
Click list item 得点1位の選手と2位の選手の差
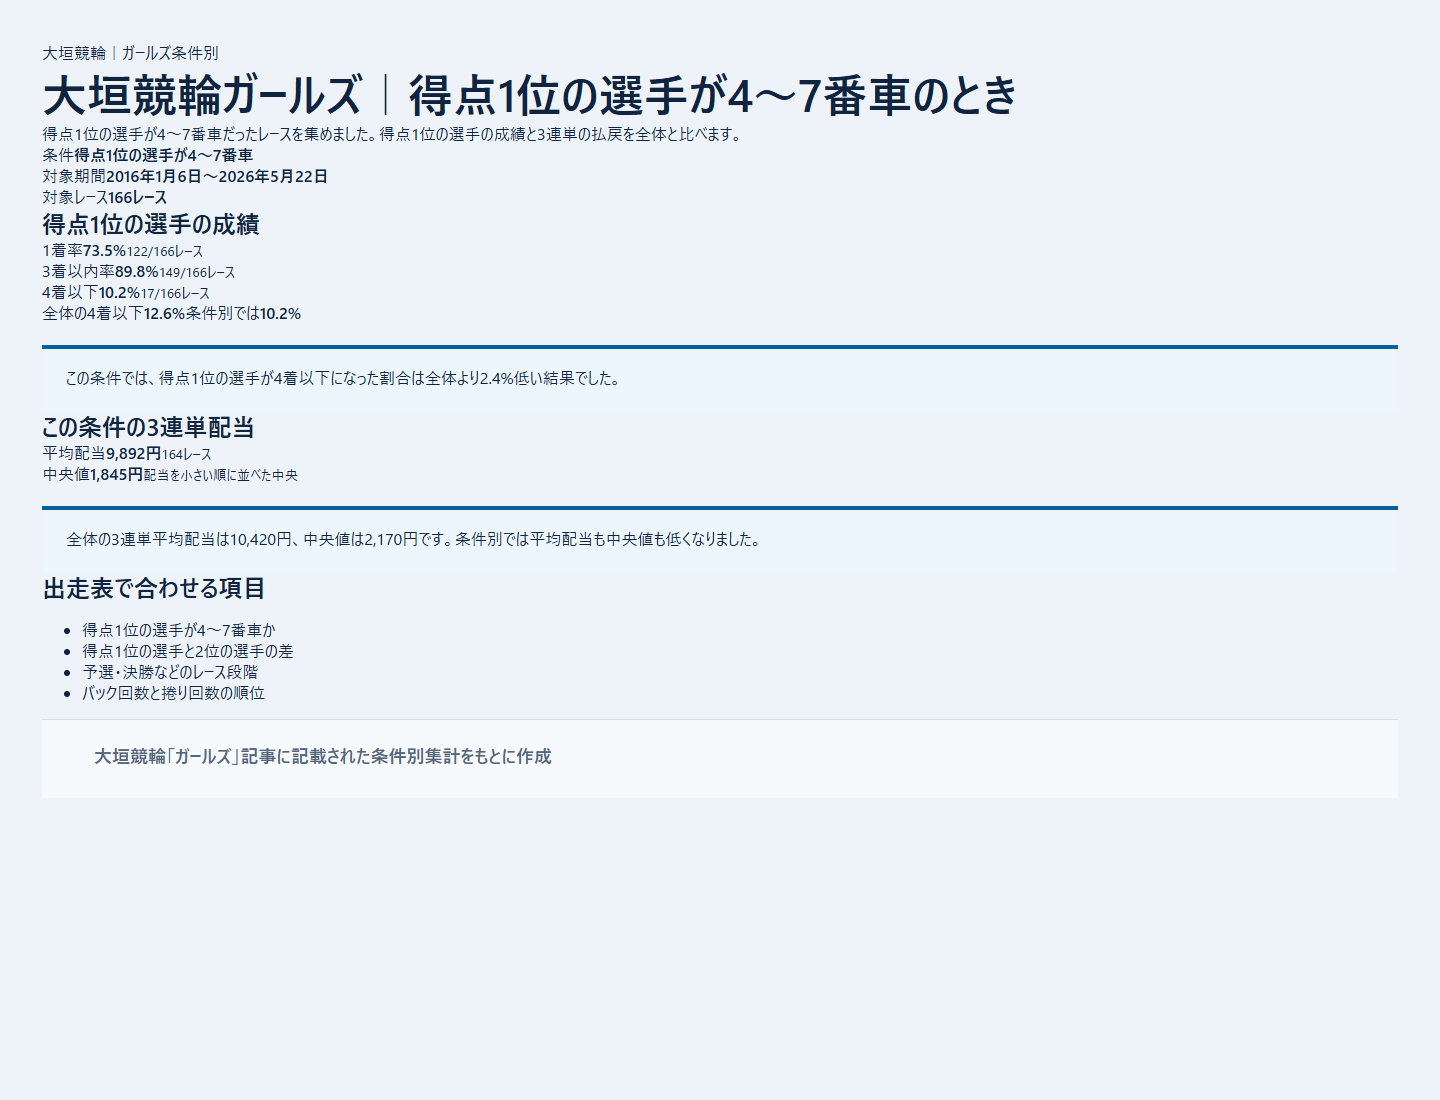coord(188,651)
